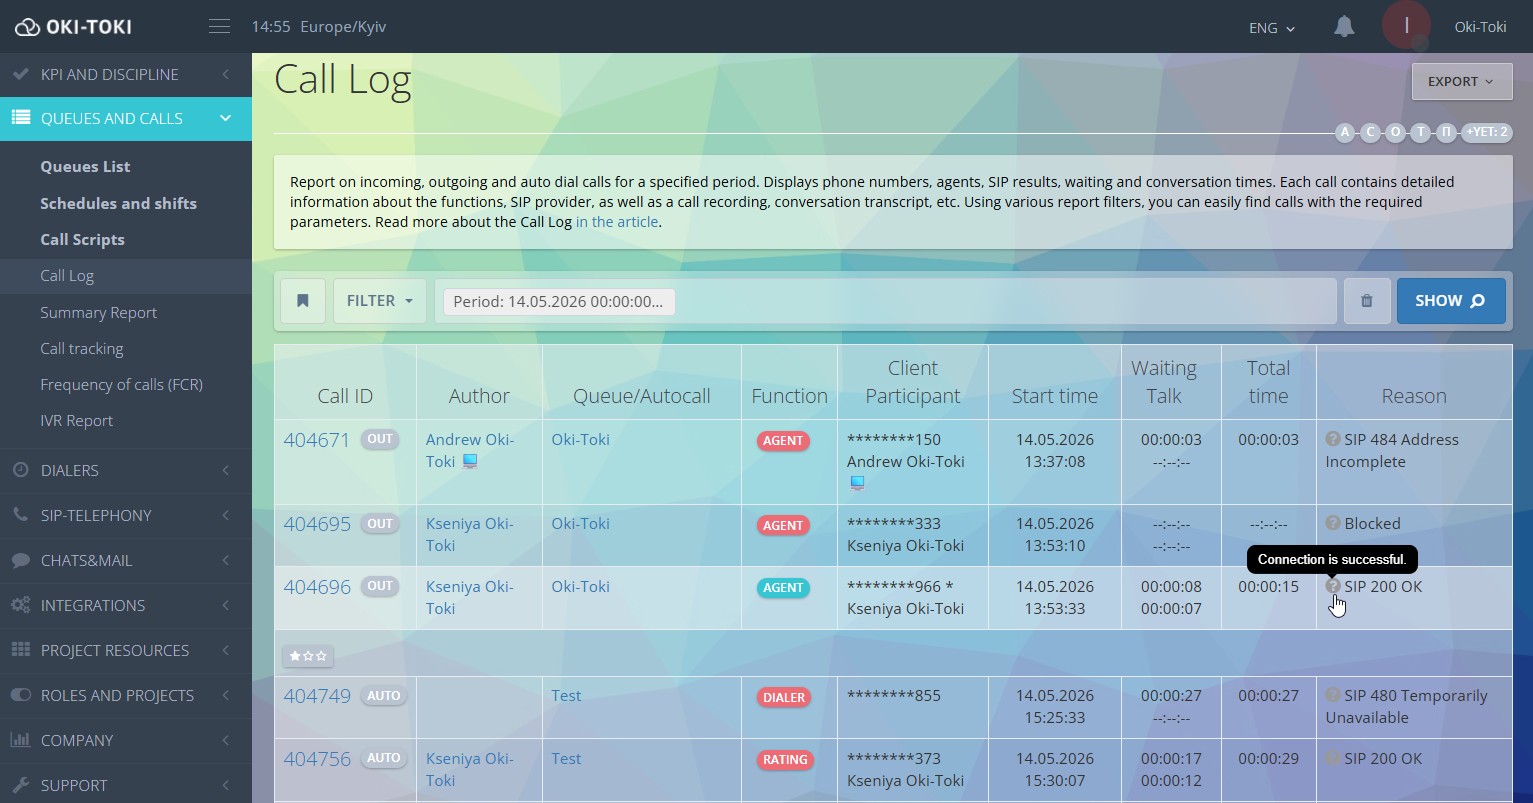Click the П badge above the description
1533x803 pixels.
point(1446,132)
